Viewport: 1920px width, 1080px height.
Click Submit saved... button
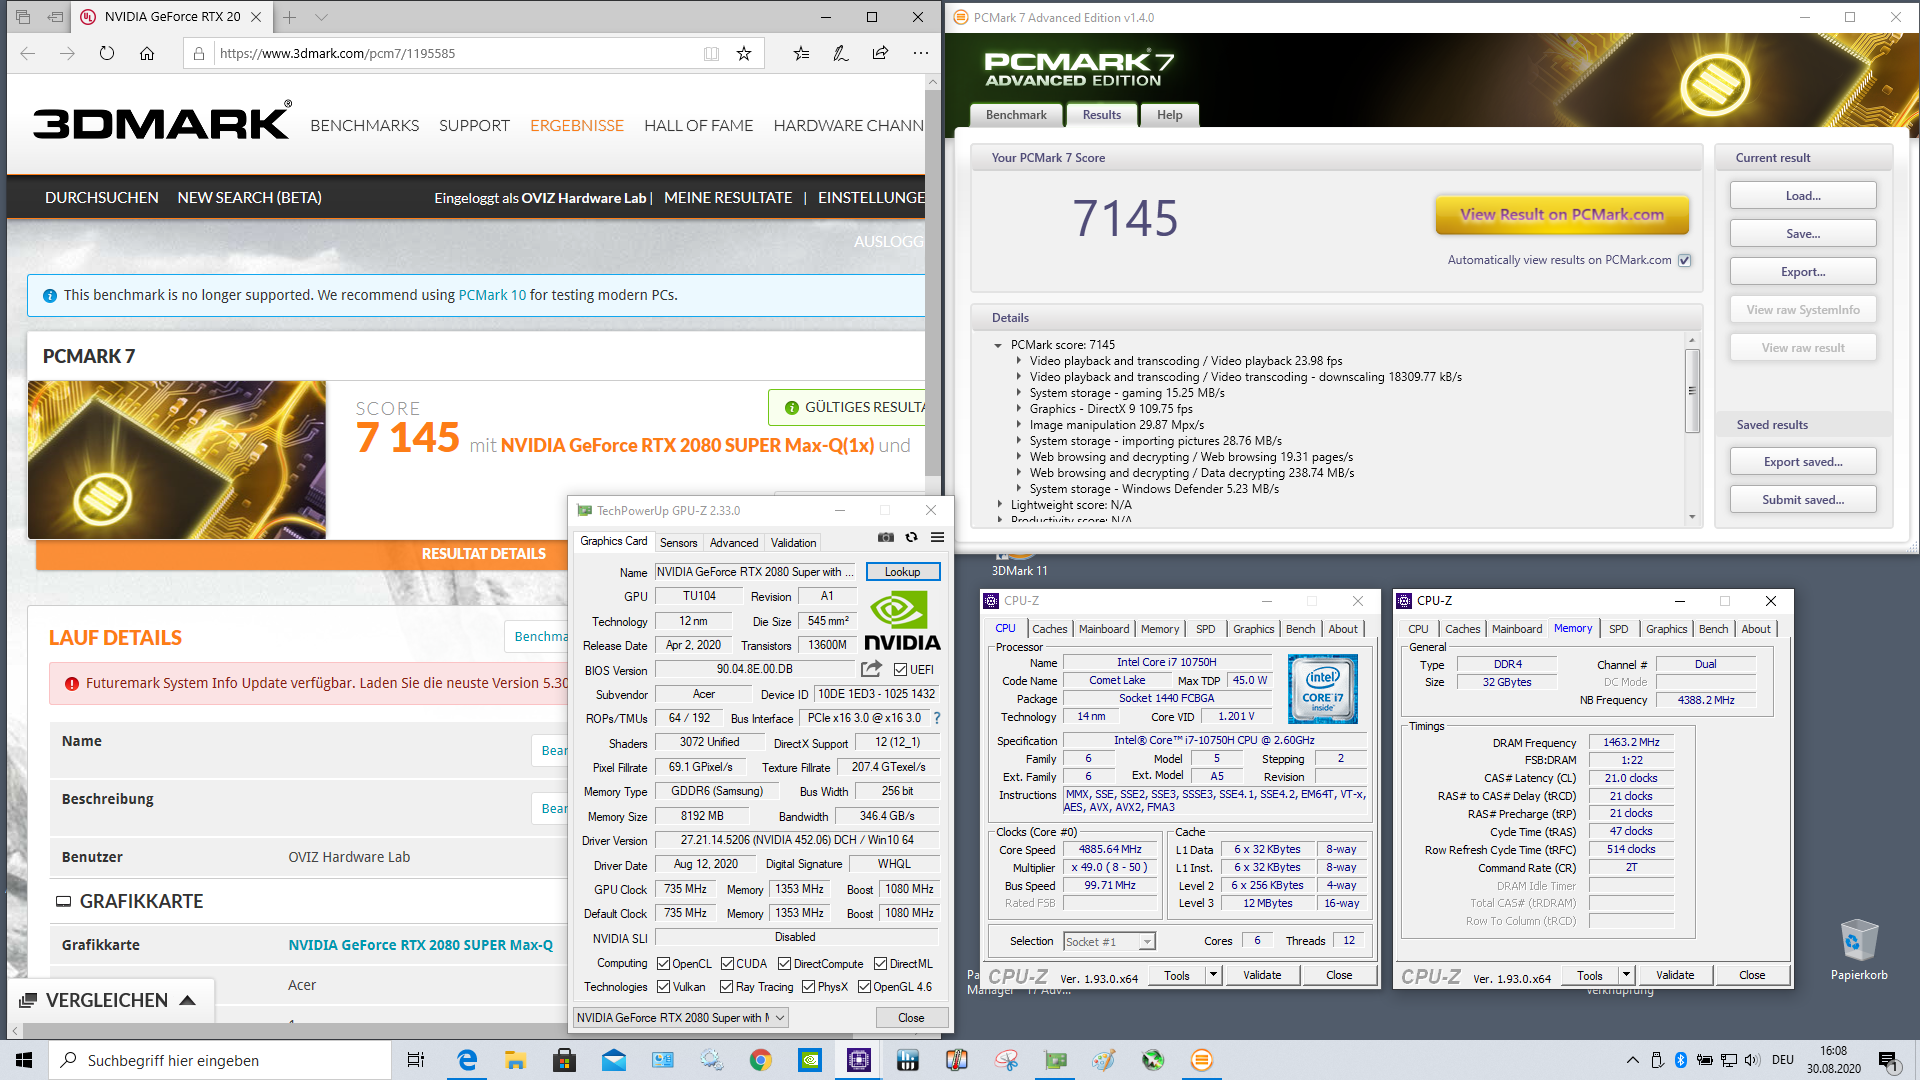pos(1803,500)
